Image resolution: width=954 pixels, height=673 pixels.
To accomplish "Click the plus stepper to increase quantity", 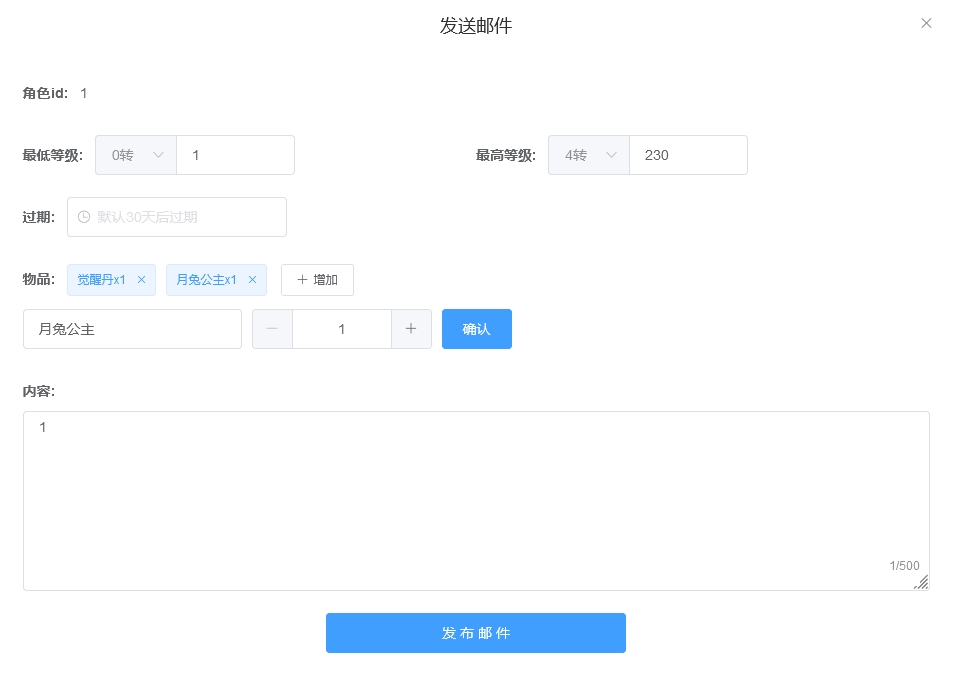I will 411,329.
